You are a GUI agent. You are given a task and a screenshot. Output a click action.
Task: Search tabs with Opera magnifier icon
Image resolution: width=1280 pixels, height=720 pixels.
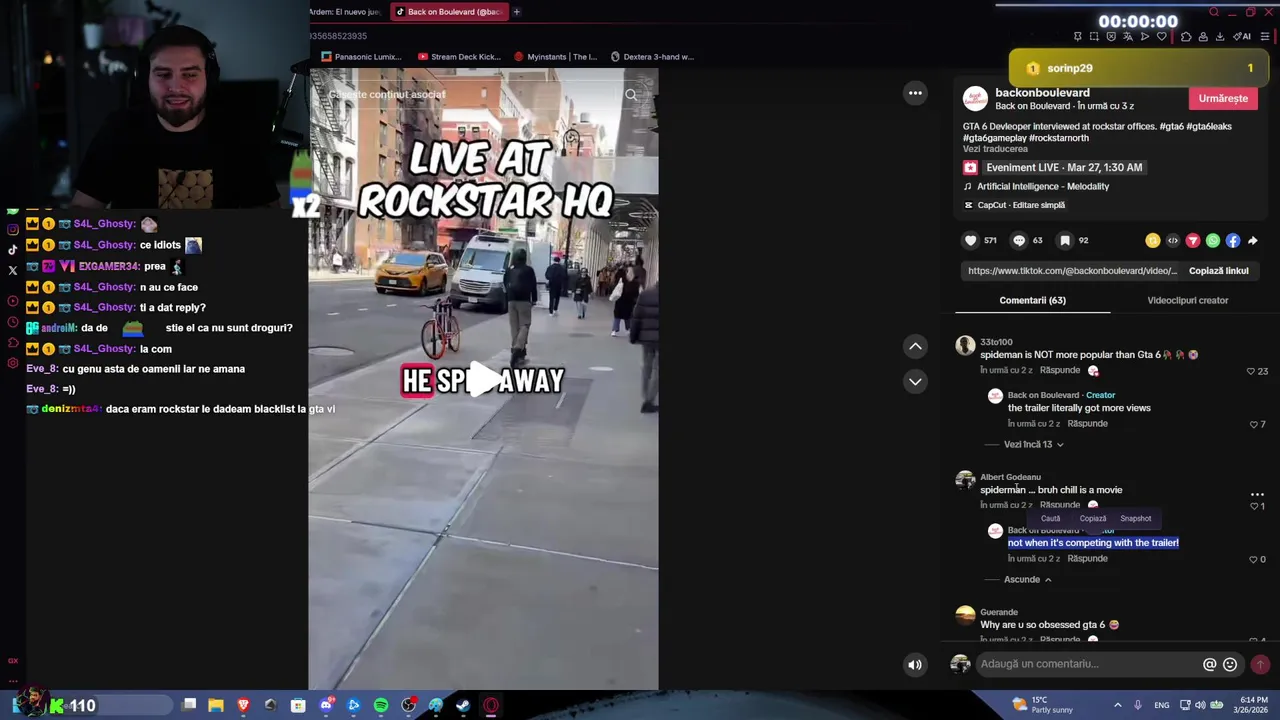point(1214,12)
